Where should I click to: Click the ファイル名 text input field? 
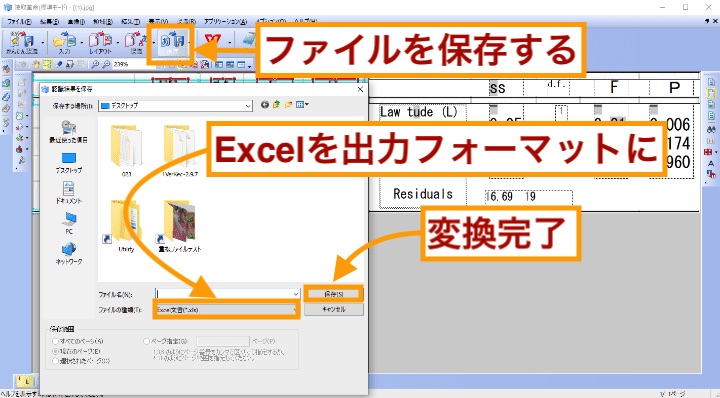click(224, 294)
